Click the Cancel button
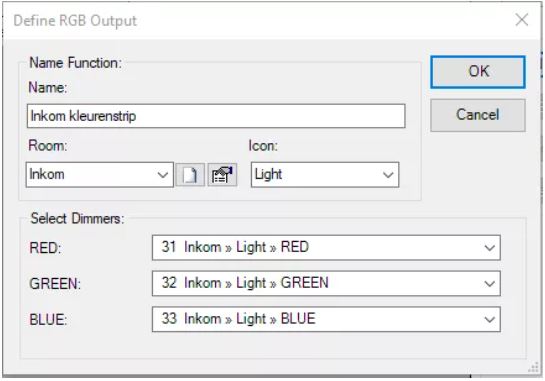Viewport: 545px width, 381px height. 478,115
